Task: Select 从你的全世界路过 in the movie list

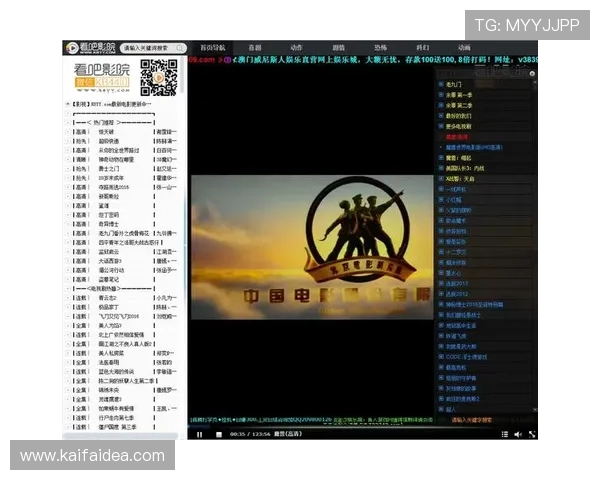Action: click(x=119, y=150)
